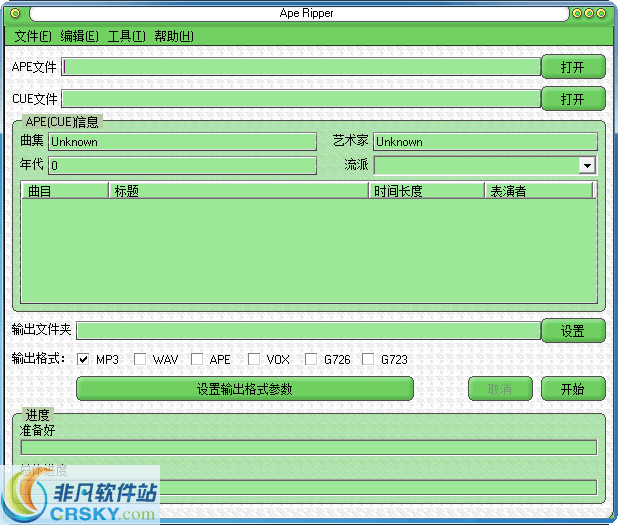Expand the 流派 genre dropdown arrow
The height and width of the screenshot is (525, 618).
pyautogui.click(x=587, y=165)
